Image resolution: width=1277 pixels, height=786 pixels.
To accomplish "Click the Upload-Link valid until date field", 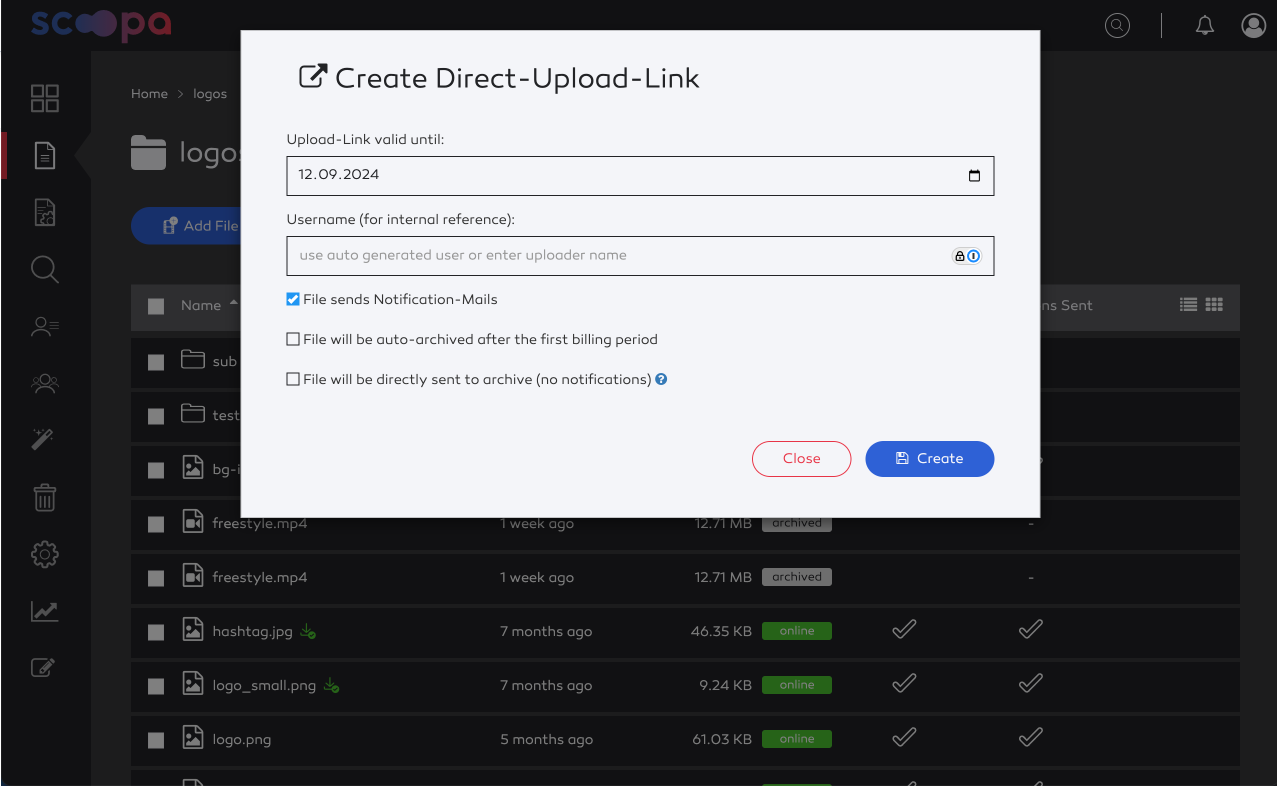I will pyautogui.click(x=640, y=176).
